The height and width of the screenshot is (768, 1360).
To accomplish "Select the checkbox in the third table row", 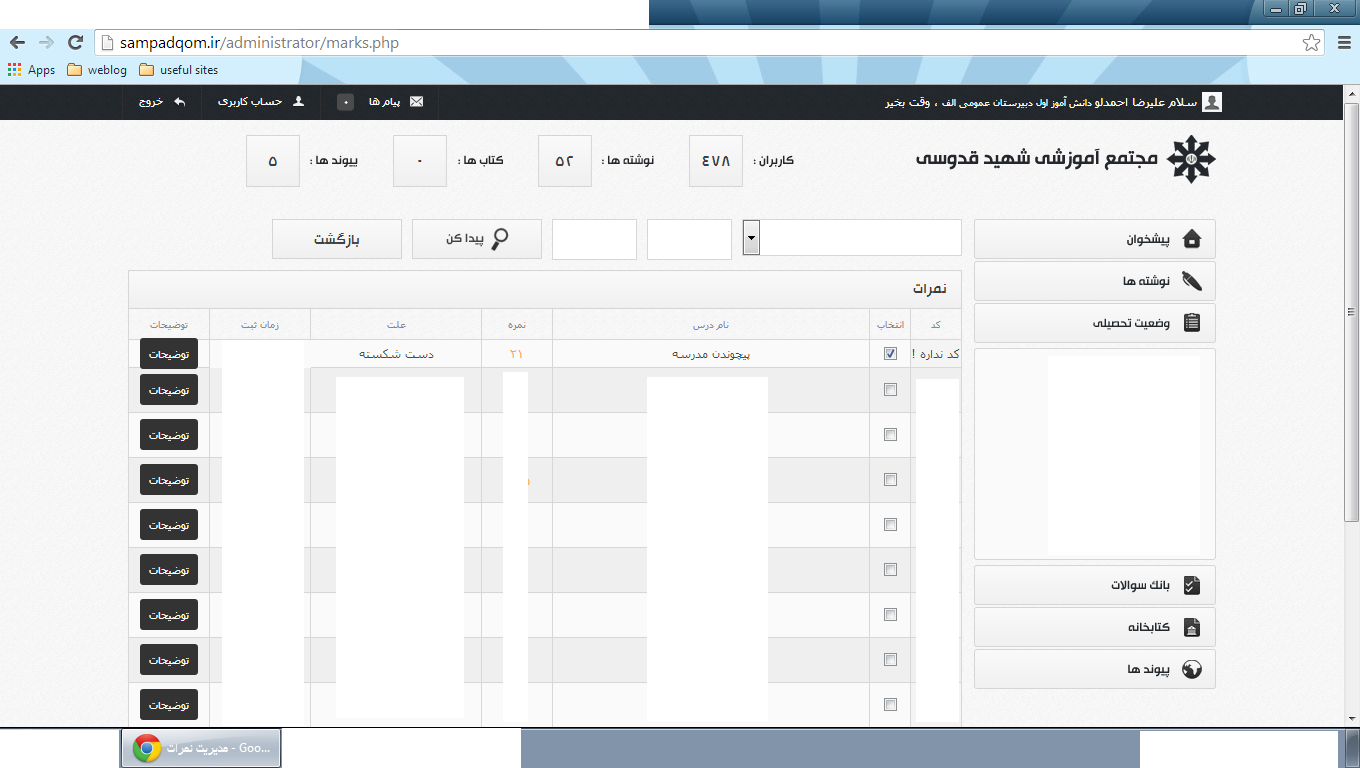I will tap(890, 435).
